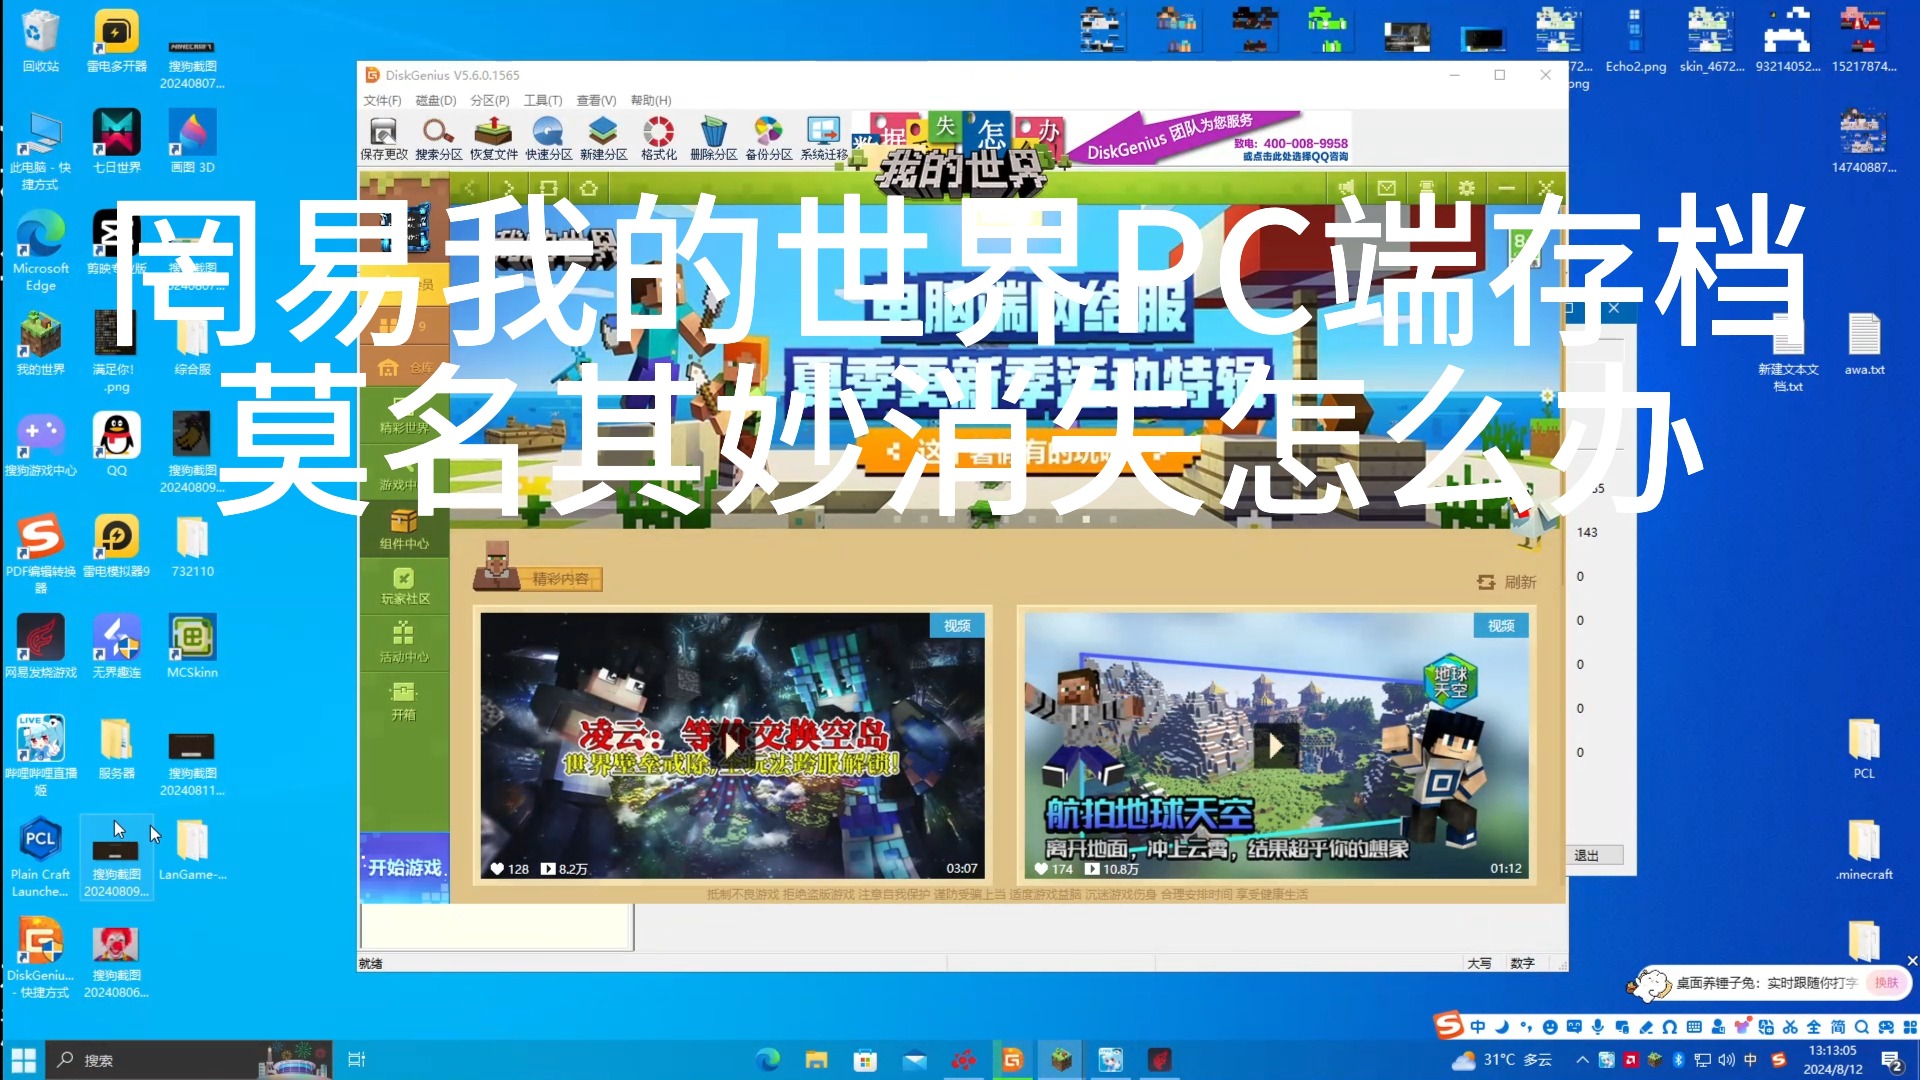Select the 删除分区 (Delete Partition) icon
This screenshot has height=1080, width=1920.
point(712,137)
